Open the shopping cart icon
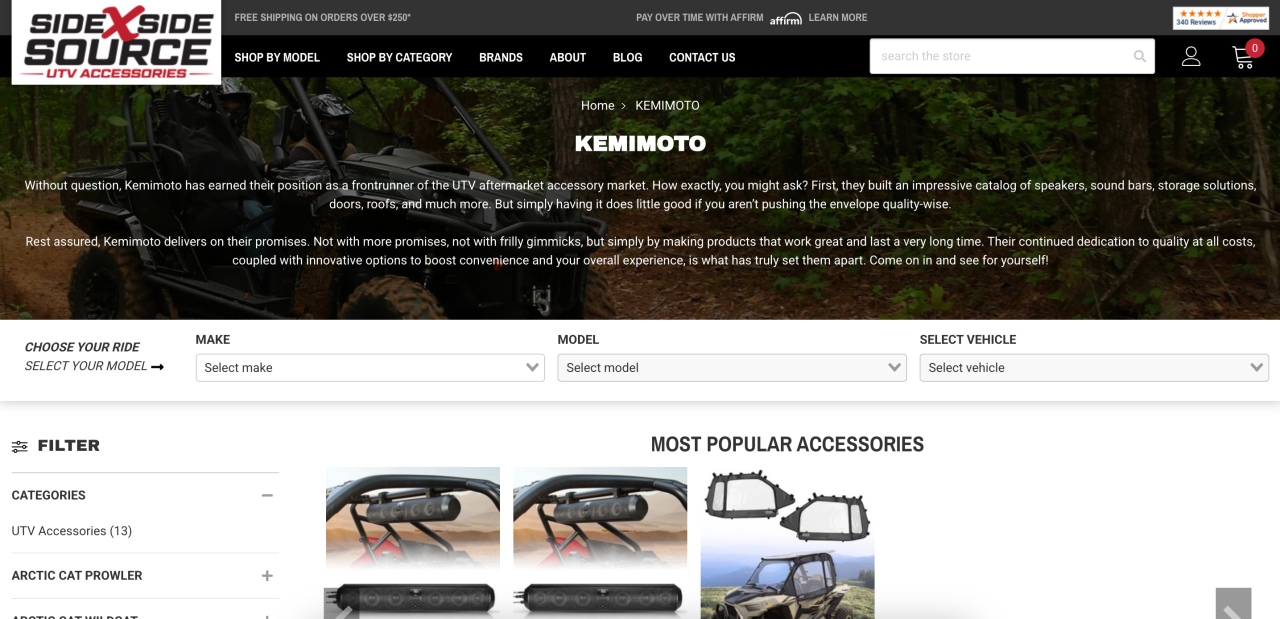 (1244, 57)
